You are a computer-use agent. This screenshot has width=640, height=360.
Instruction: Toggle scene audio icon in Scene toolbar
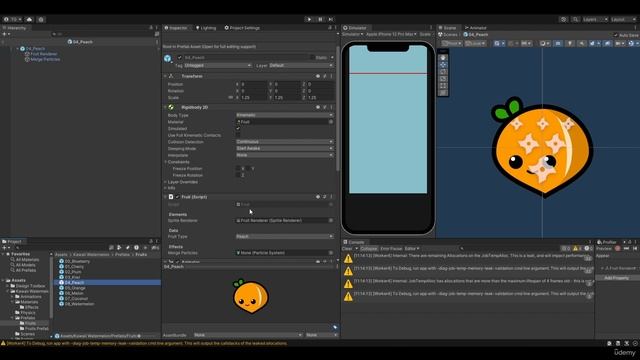[x=582, y=43]
